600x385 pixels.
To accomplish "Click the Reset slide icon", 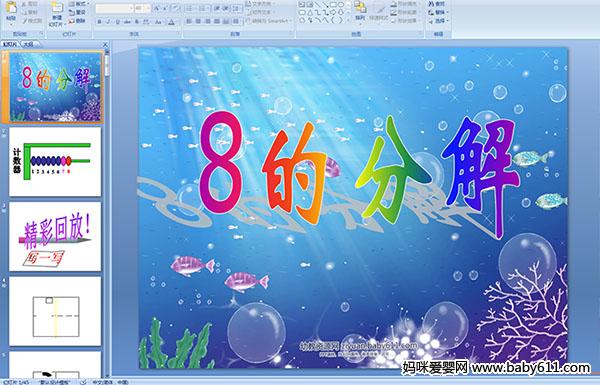I will click(x=77, y=13).
